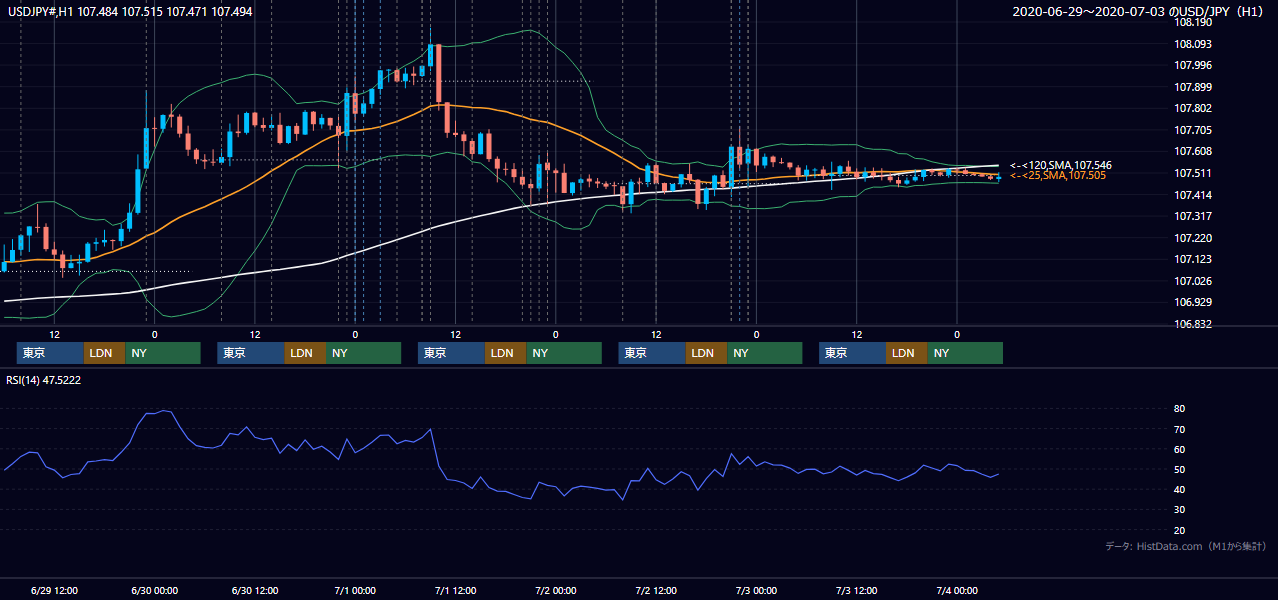Screen dimensions: 1278x600
Task: Click the 107.220 price axis label
Action: [1193, 238]
